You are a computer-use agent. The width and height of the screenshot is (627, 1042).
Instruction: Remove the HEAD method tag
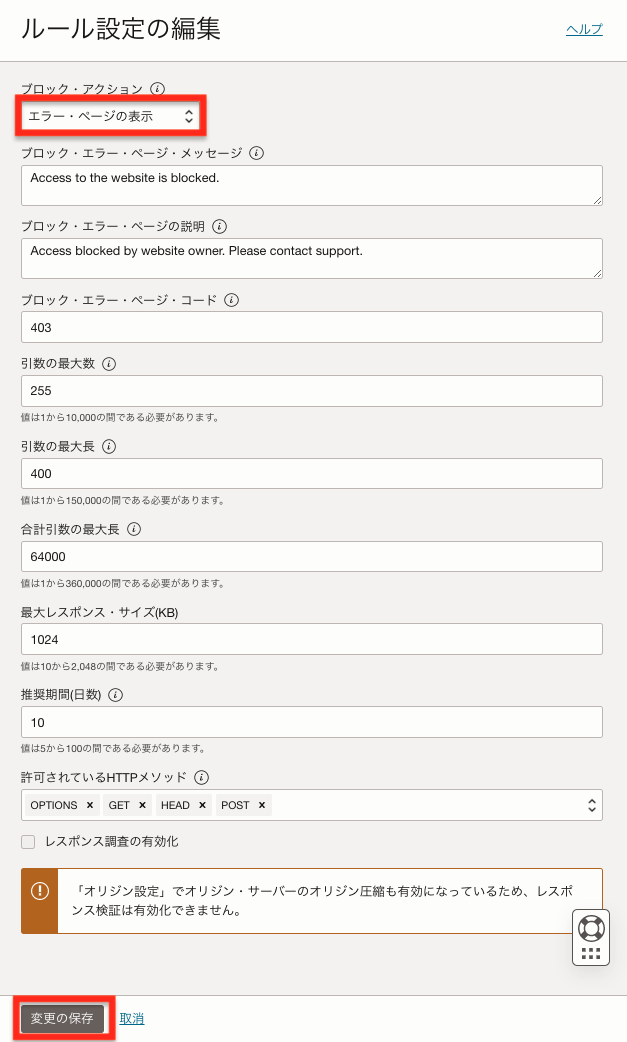click(202, 805)
